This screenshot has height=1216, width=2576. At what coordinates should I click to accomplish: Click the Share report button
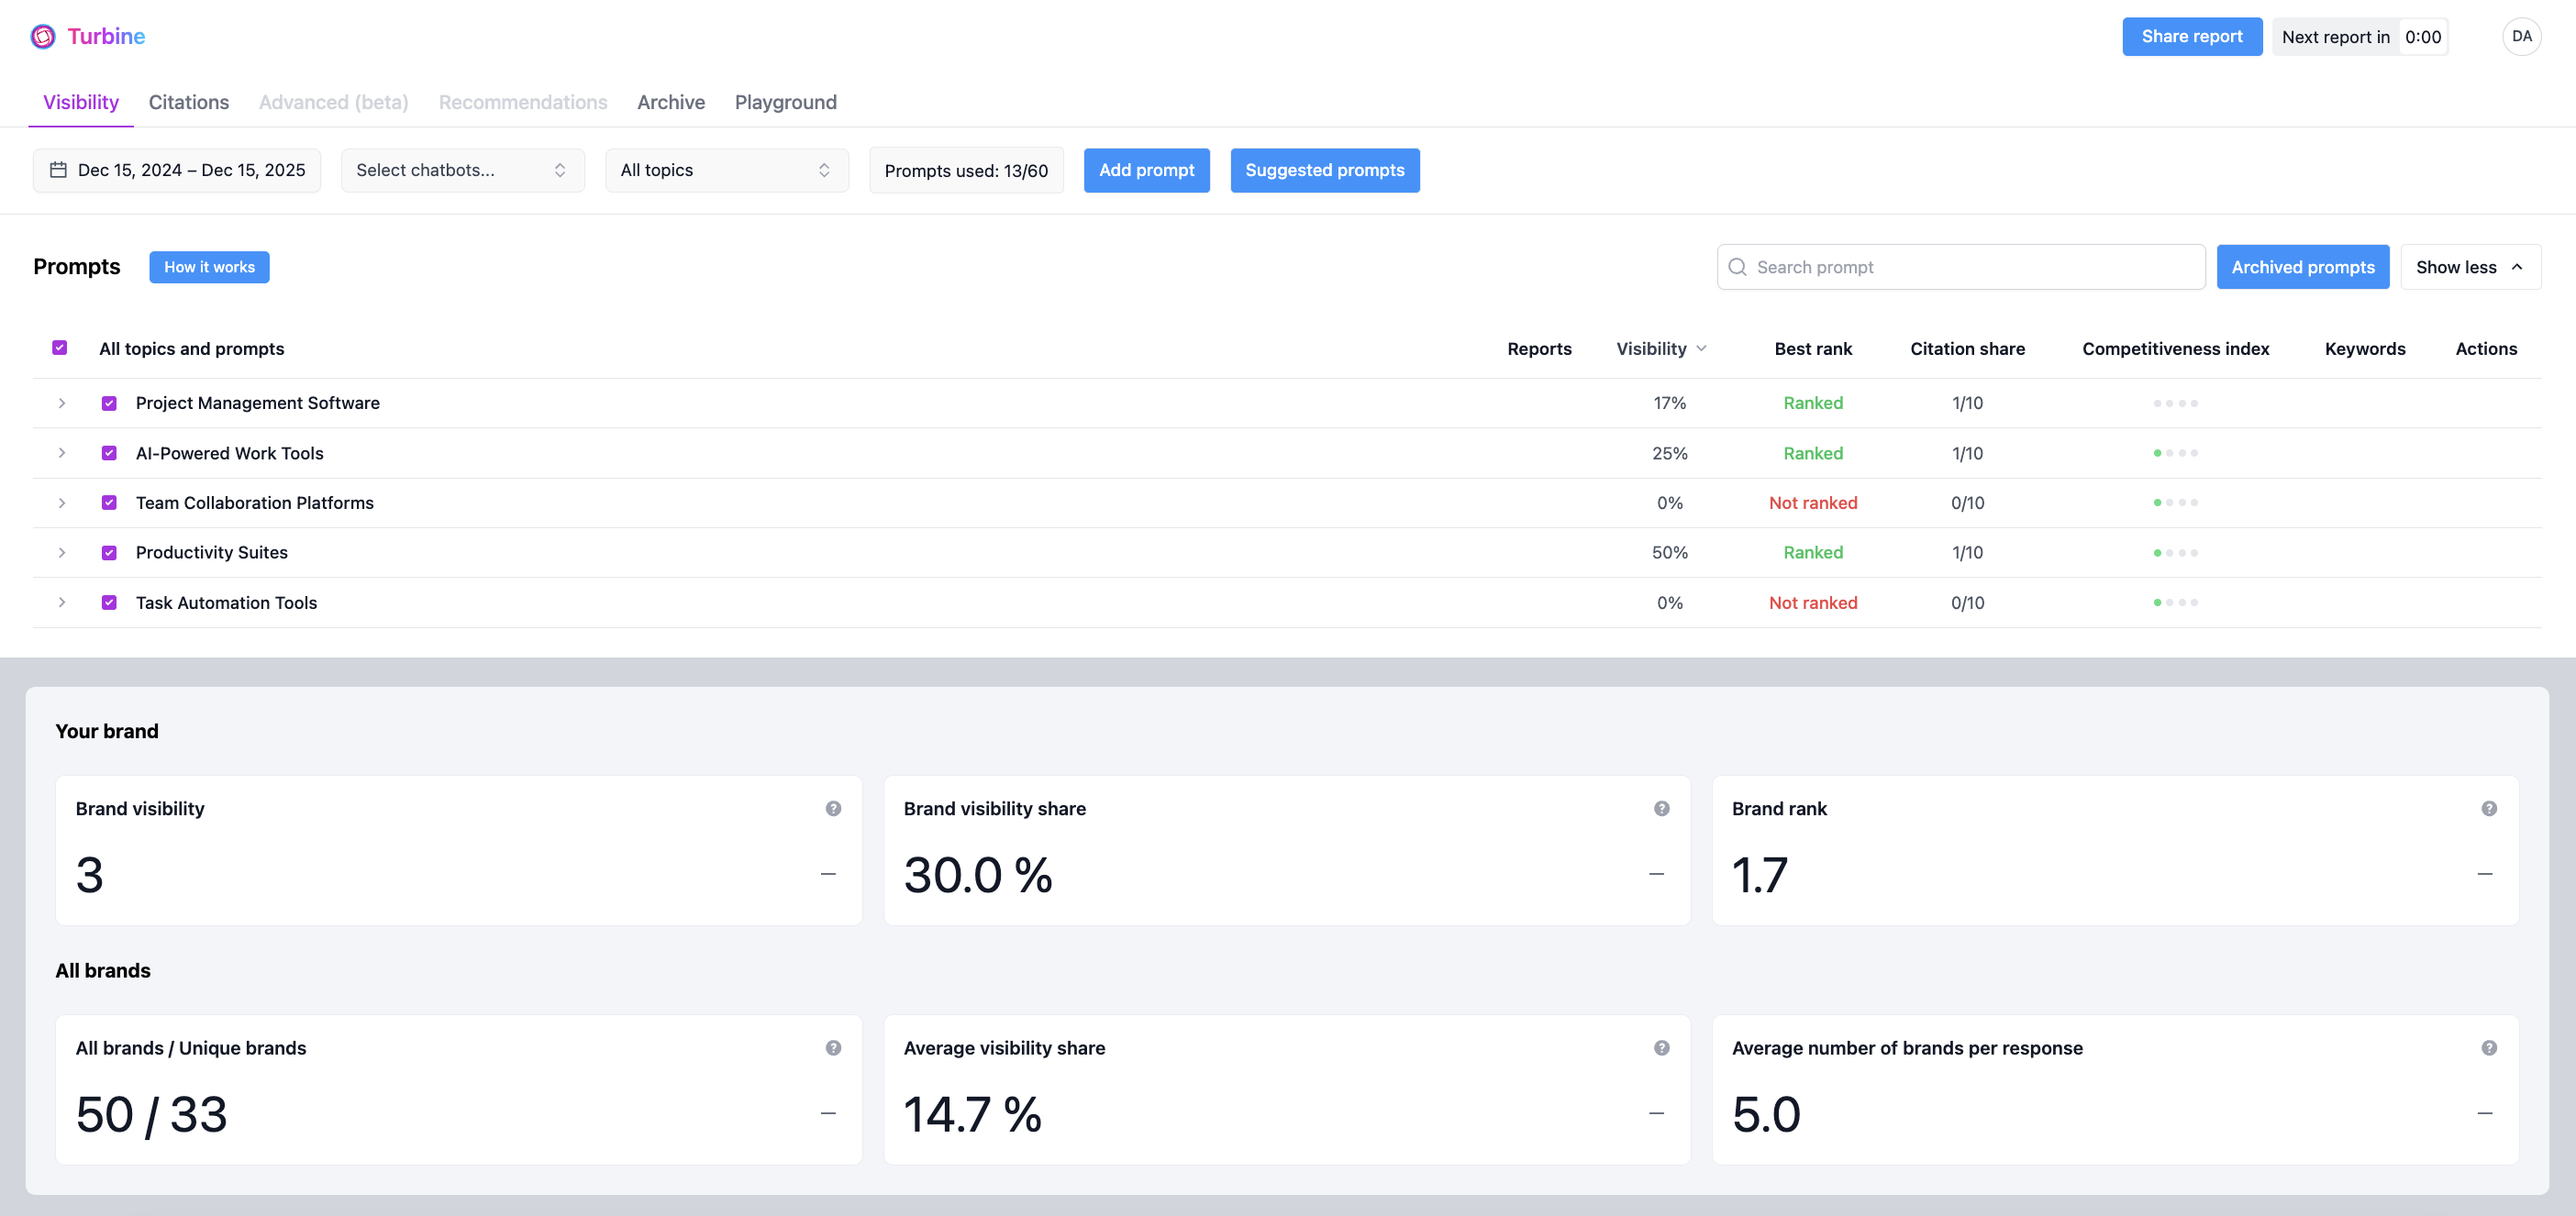click(x=2191, y=37)
